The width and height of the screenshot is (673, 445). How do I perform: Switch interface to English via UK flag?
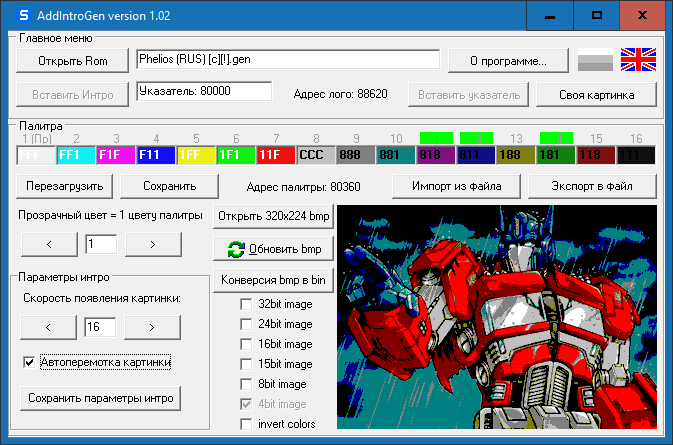click(638, 60)
